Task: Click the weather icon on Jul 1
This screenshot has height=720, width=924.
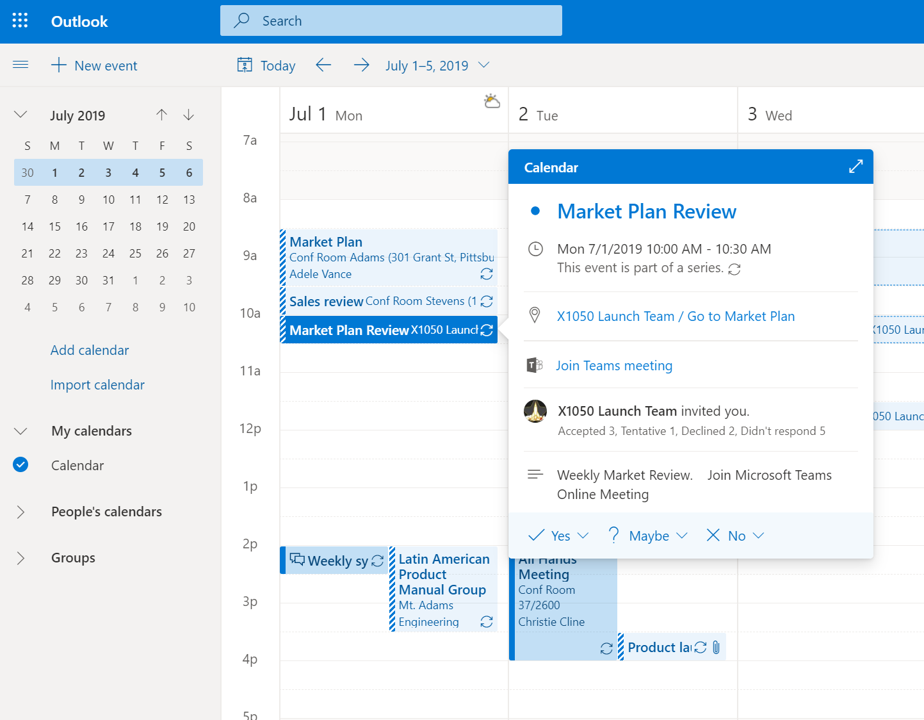Action: [492, 101]
